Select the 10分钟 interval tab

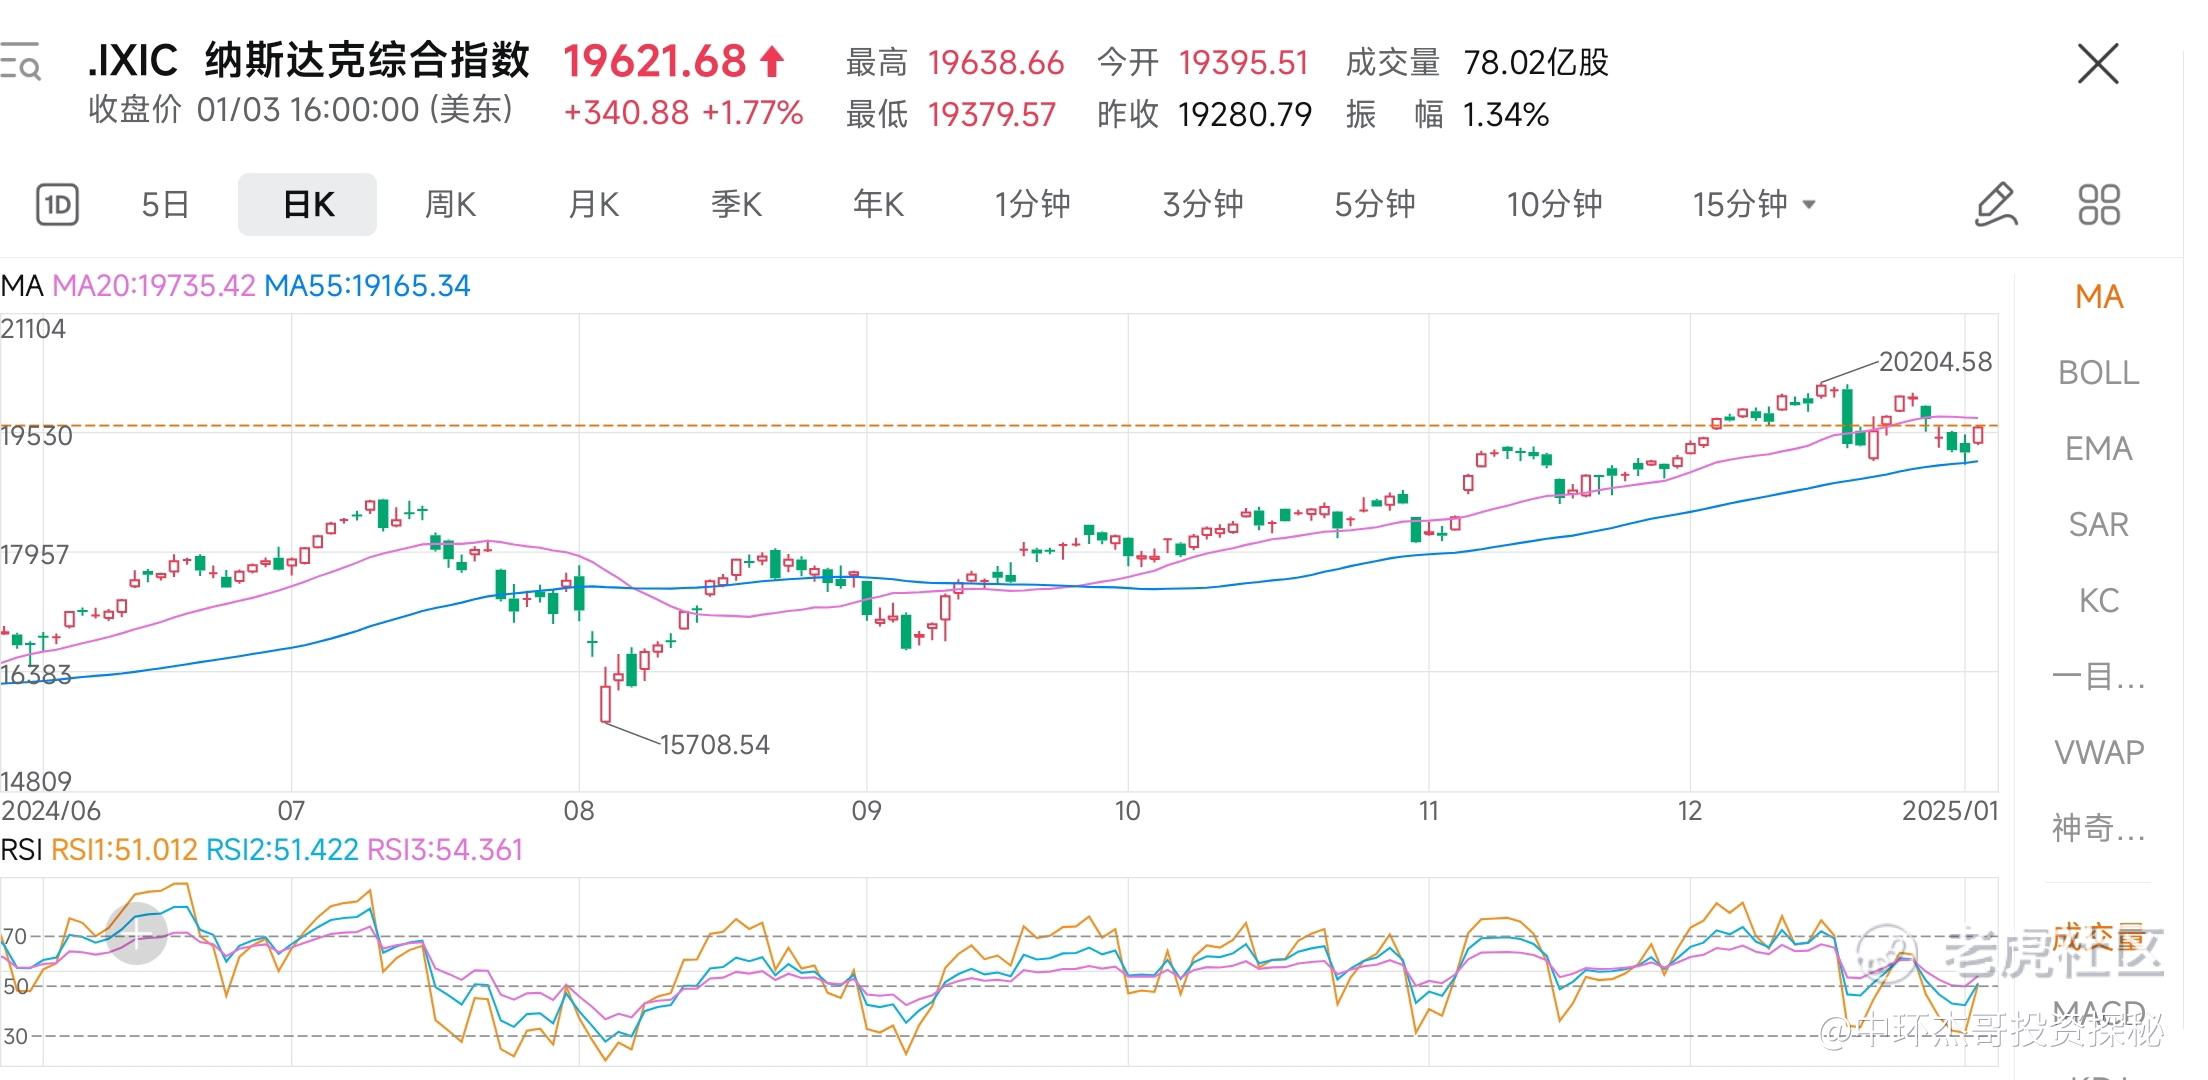point(1554,204)
